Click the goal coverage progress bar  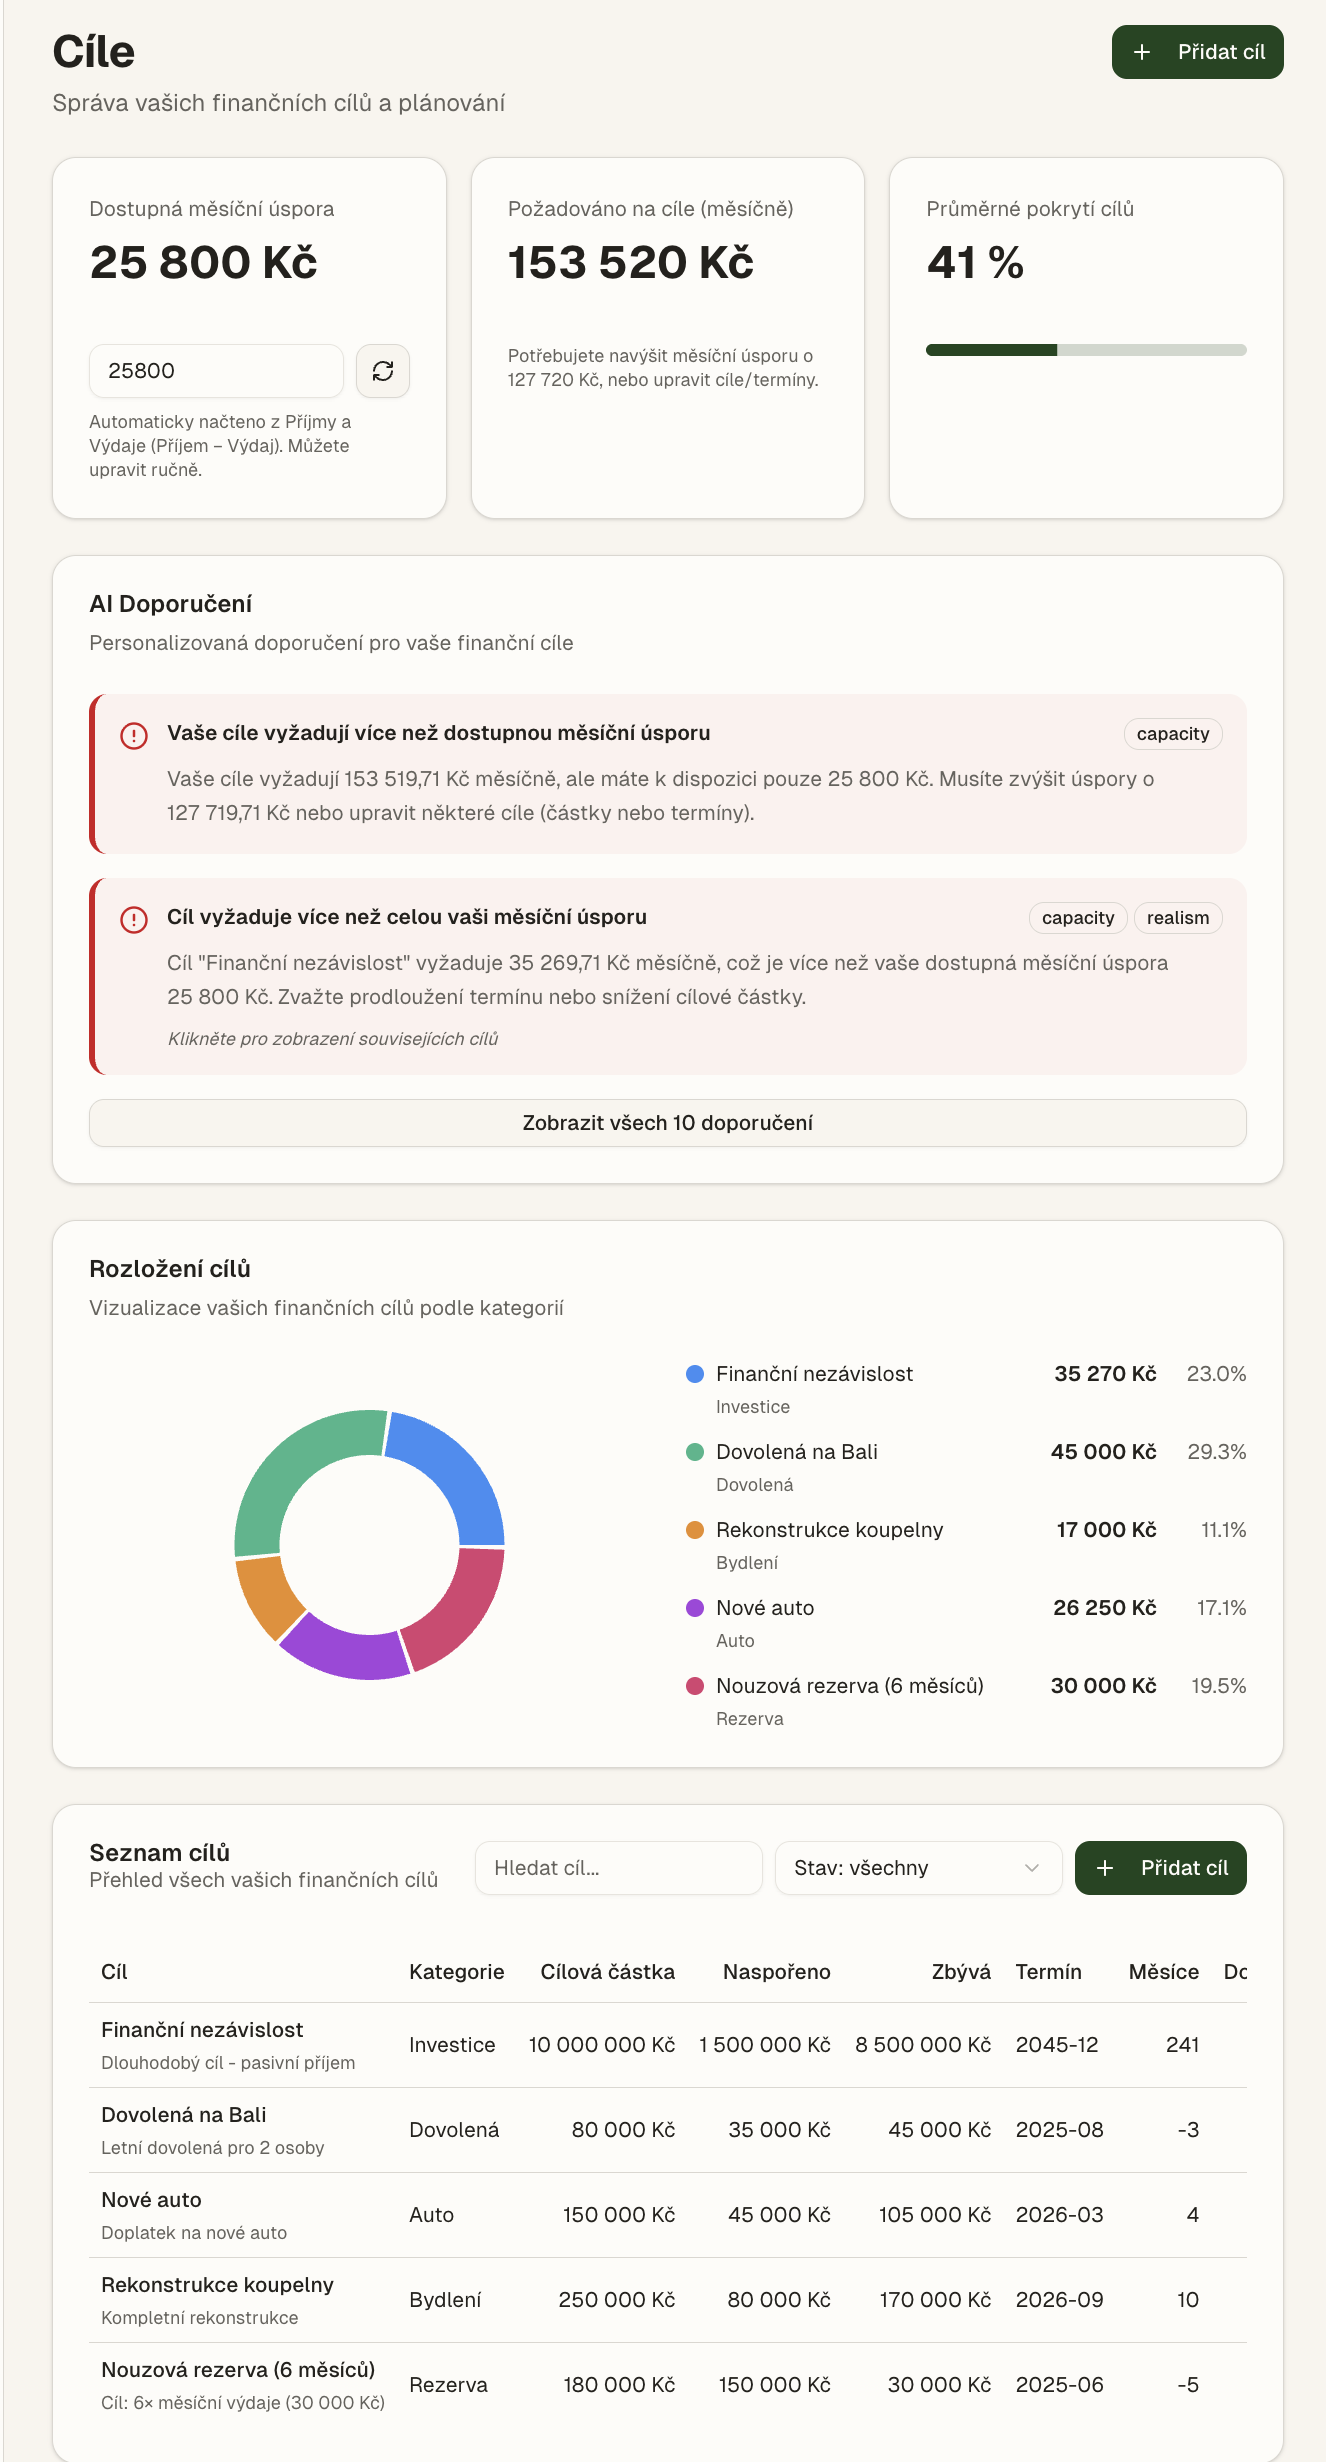(x=1085, y=348)
